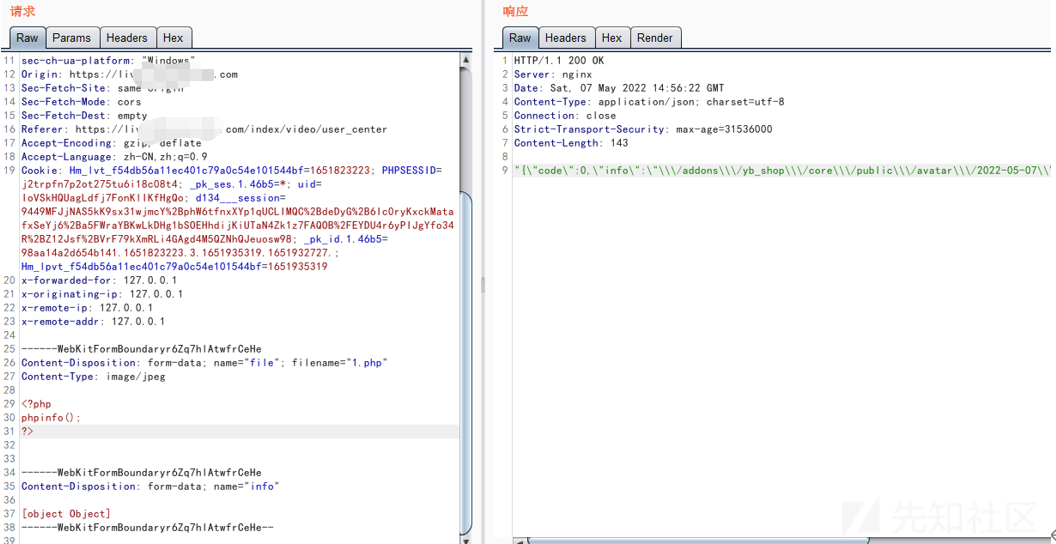Click the 'Connection: close' response line
1056x544 pixels.
565,116
